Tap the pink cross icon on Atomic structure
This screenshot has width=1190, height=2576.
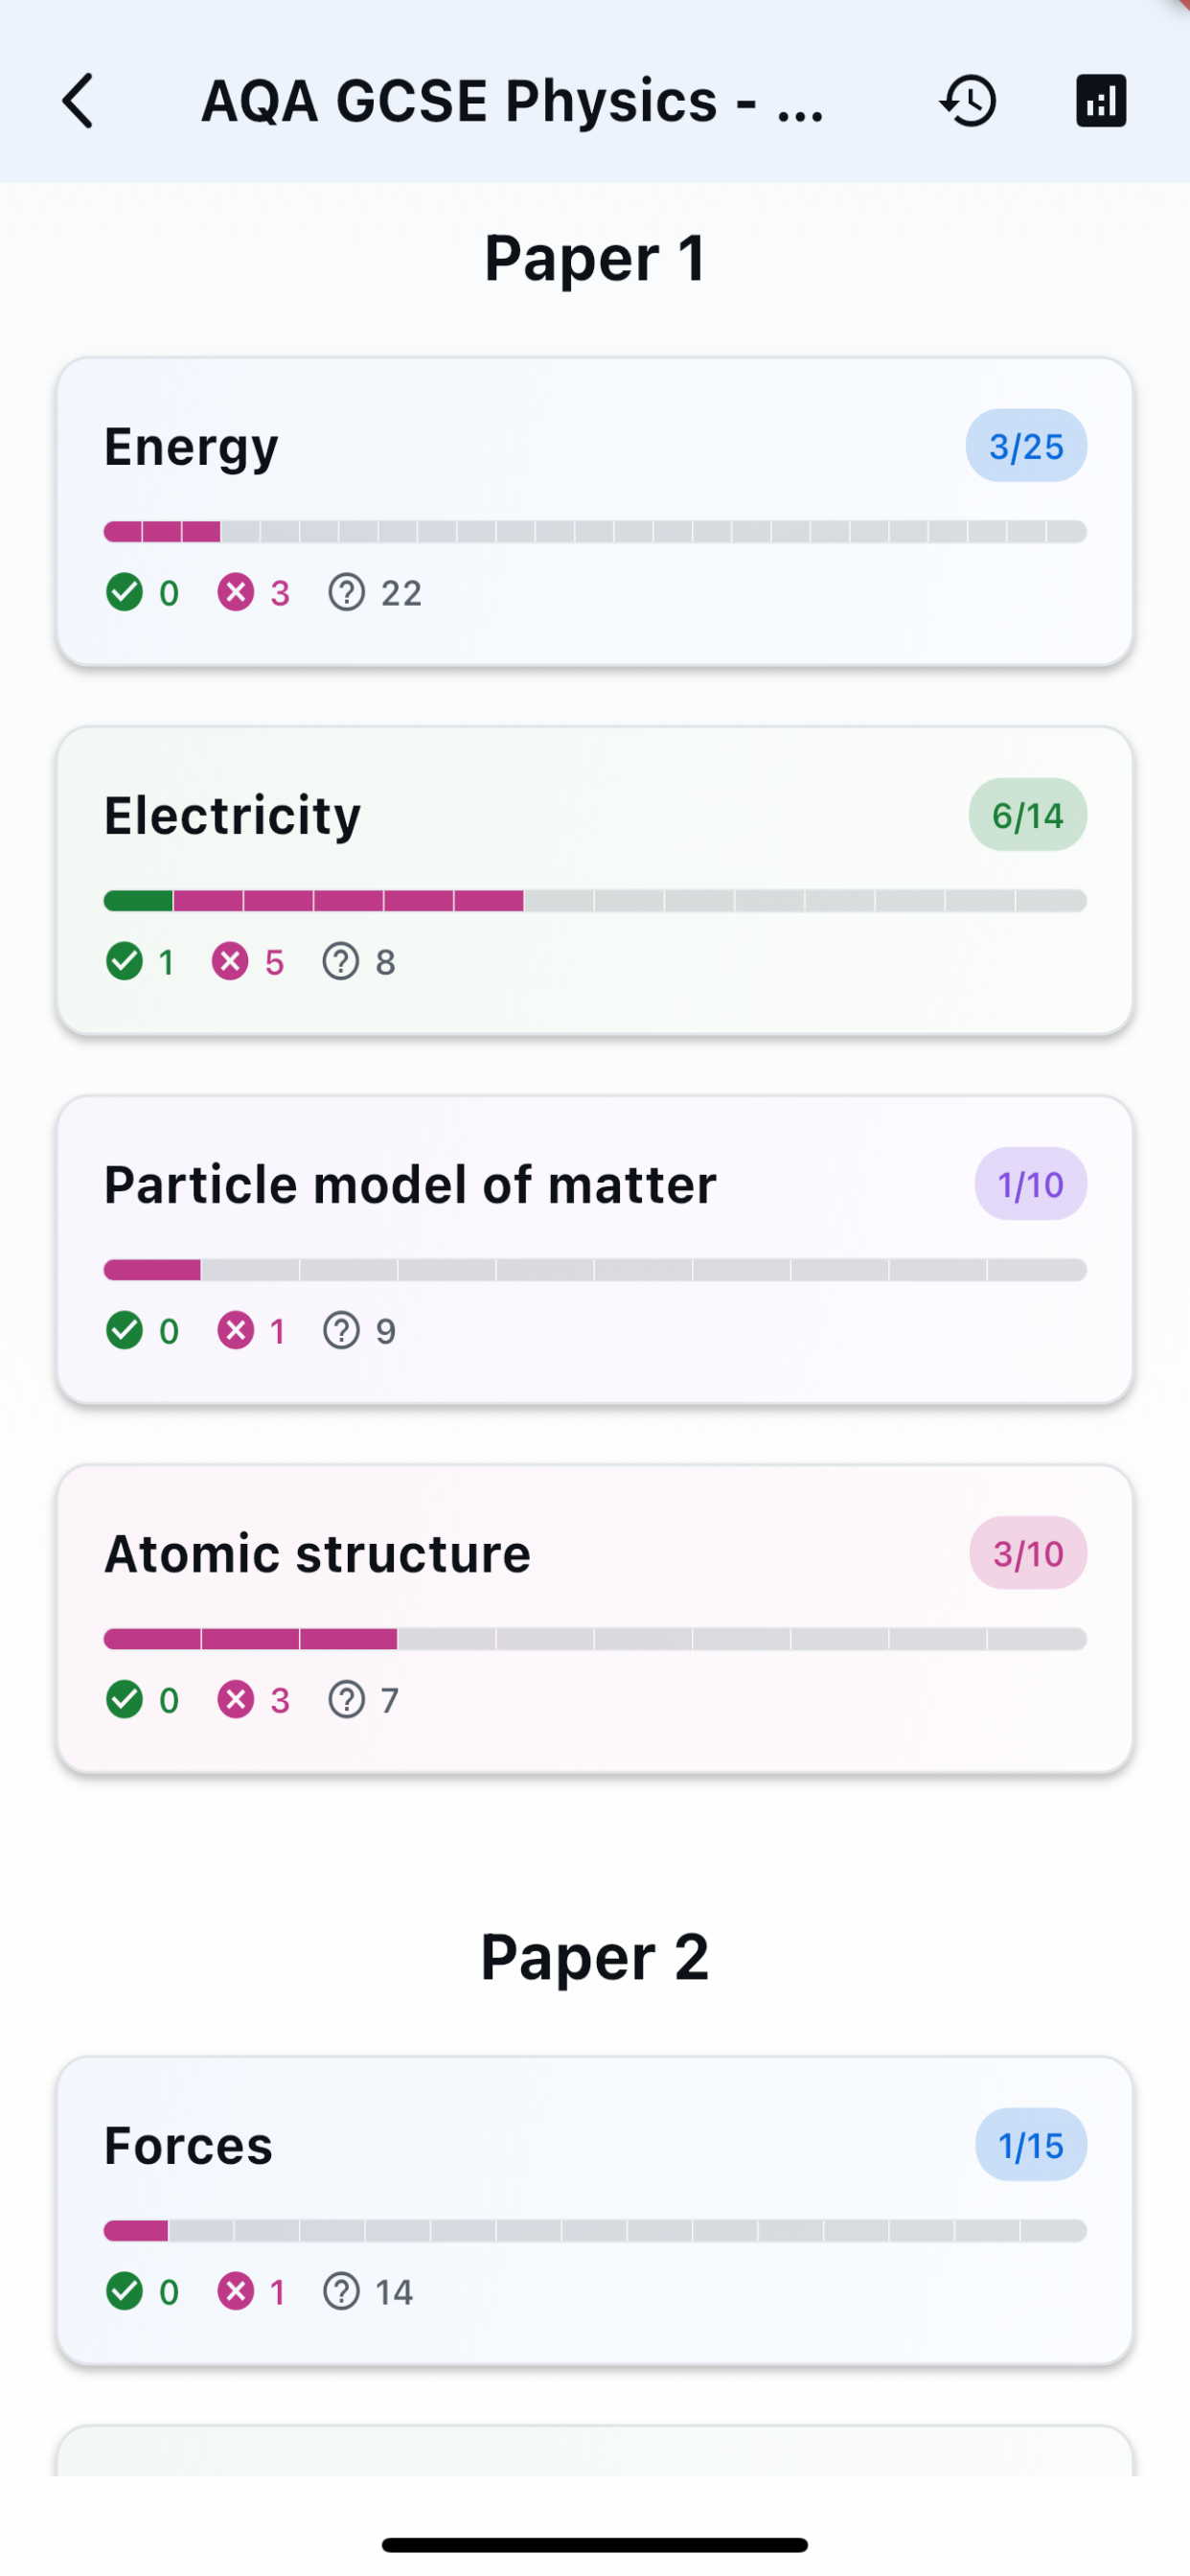237,1700
